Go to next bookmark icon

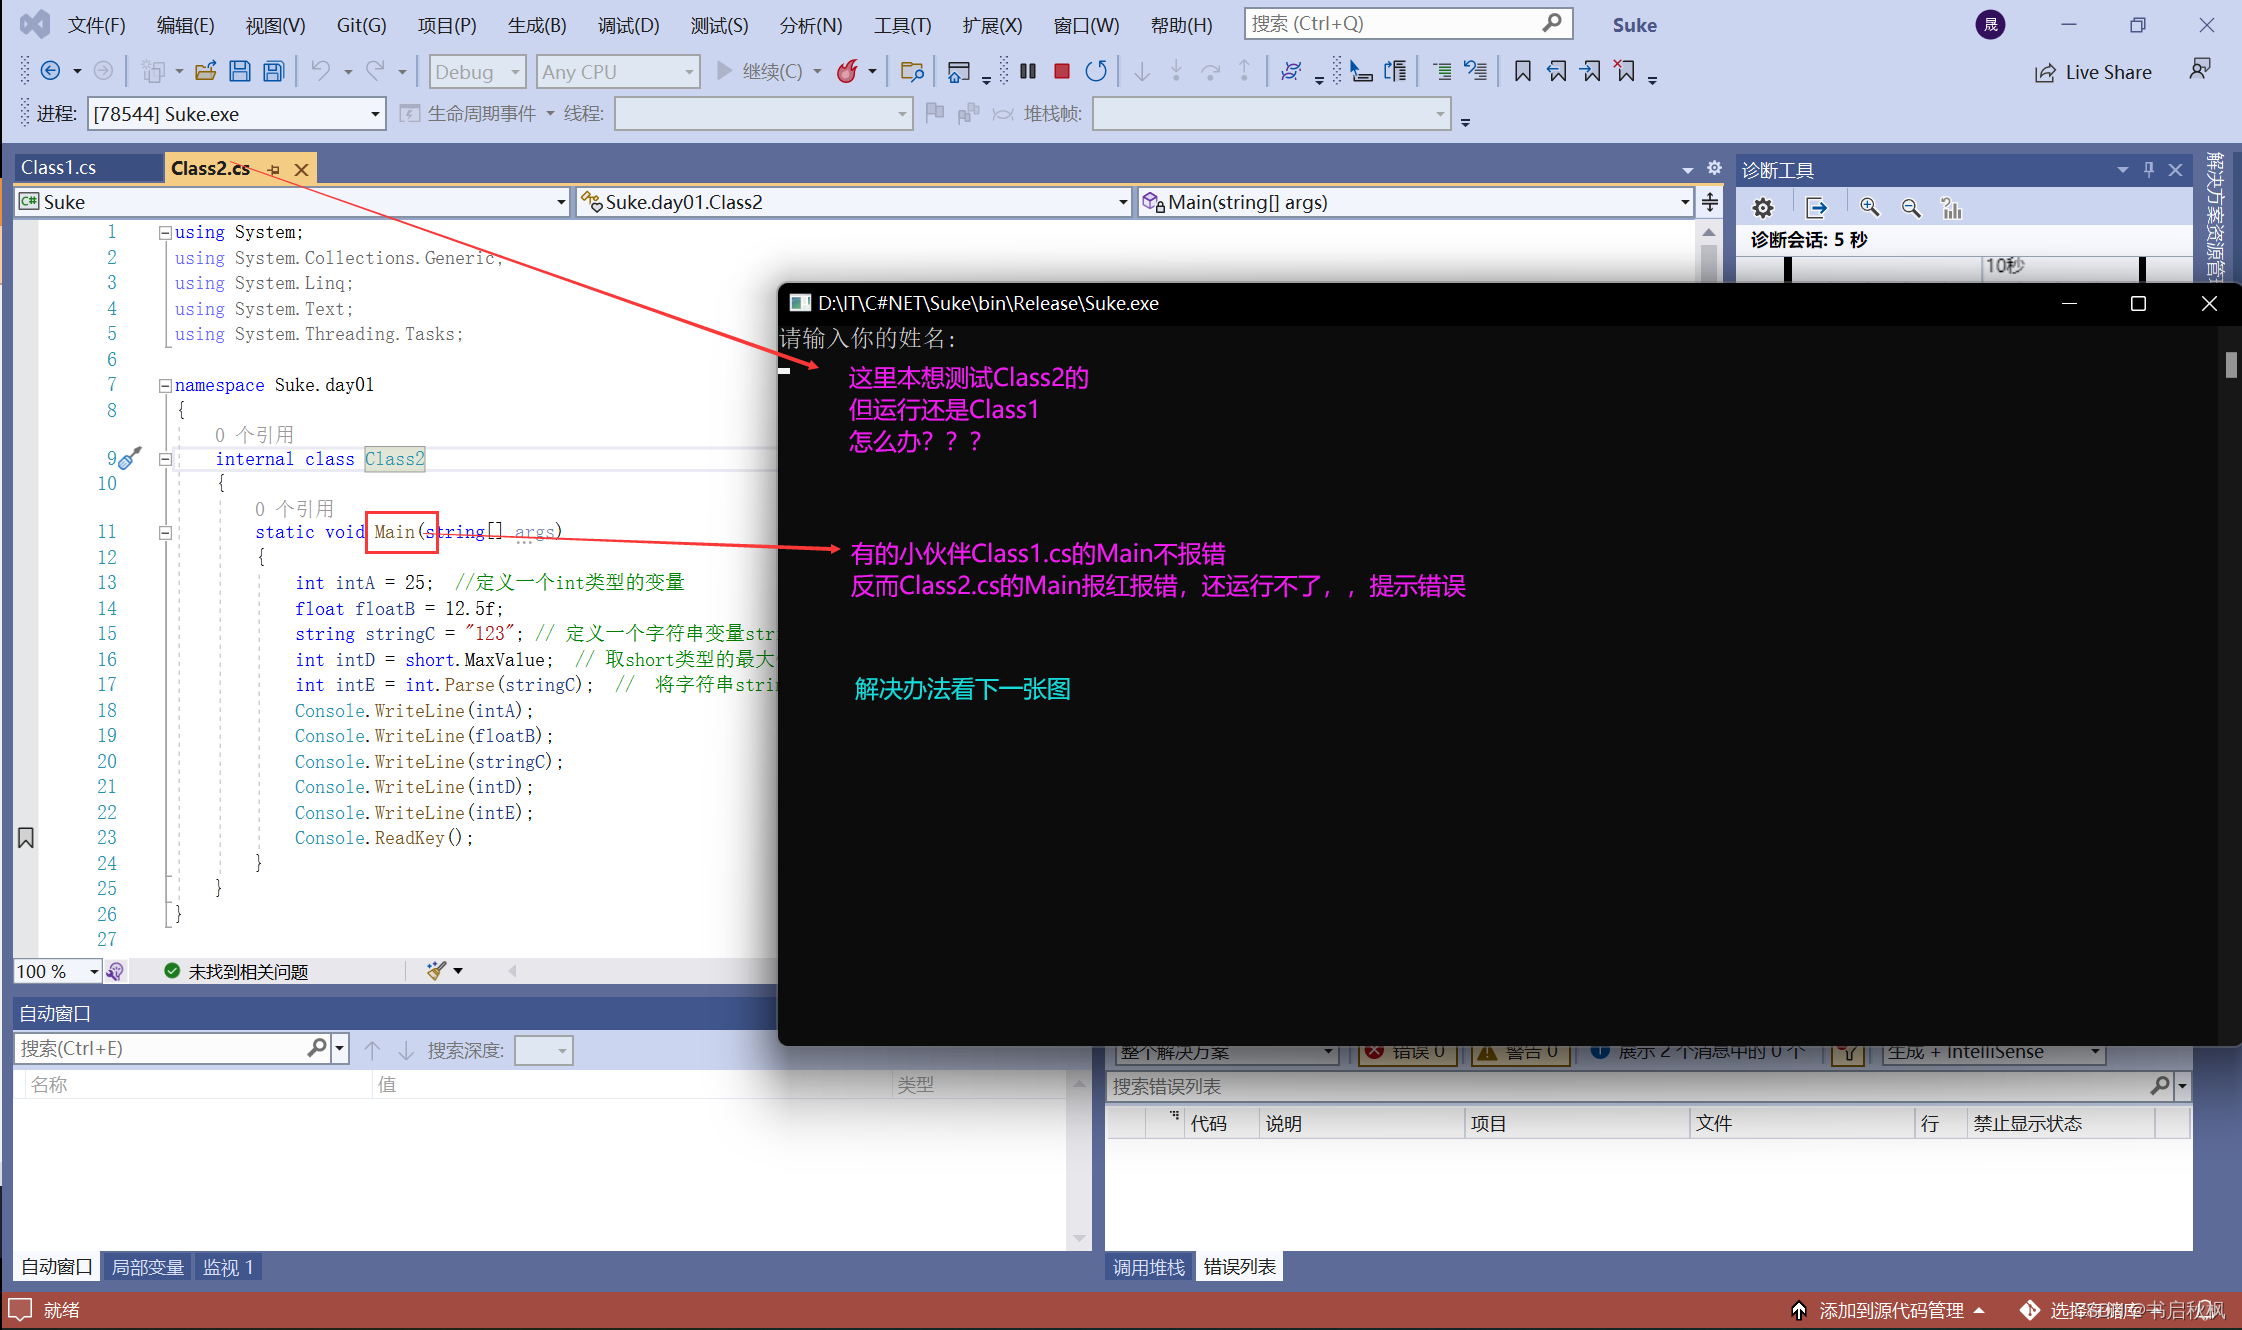pyautogui.click(x=1591, y=71)
